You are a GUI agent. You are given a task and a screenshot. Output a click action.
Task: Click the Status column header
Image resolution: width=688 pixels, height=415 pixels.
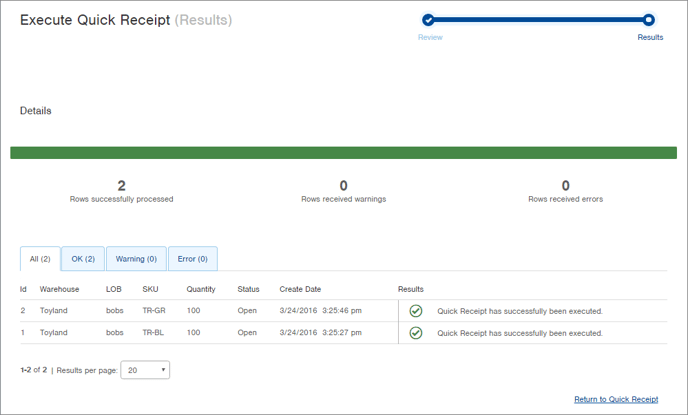click(x=248, y=289)
